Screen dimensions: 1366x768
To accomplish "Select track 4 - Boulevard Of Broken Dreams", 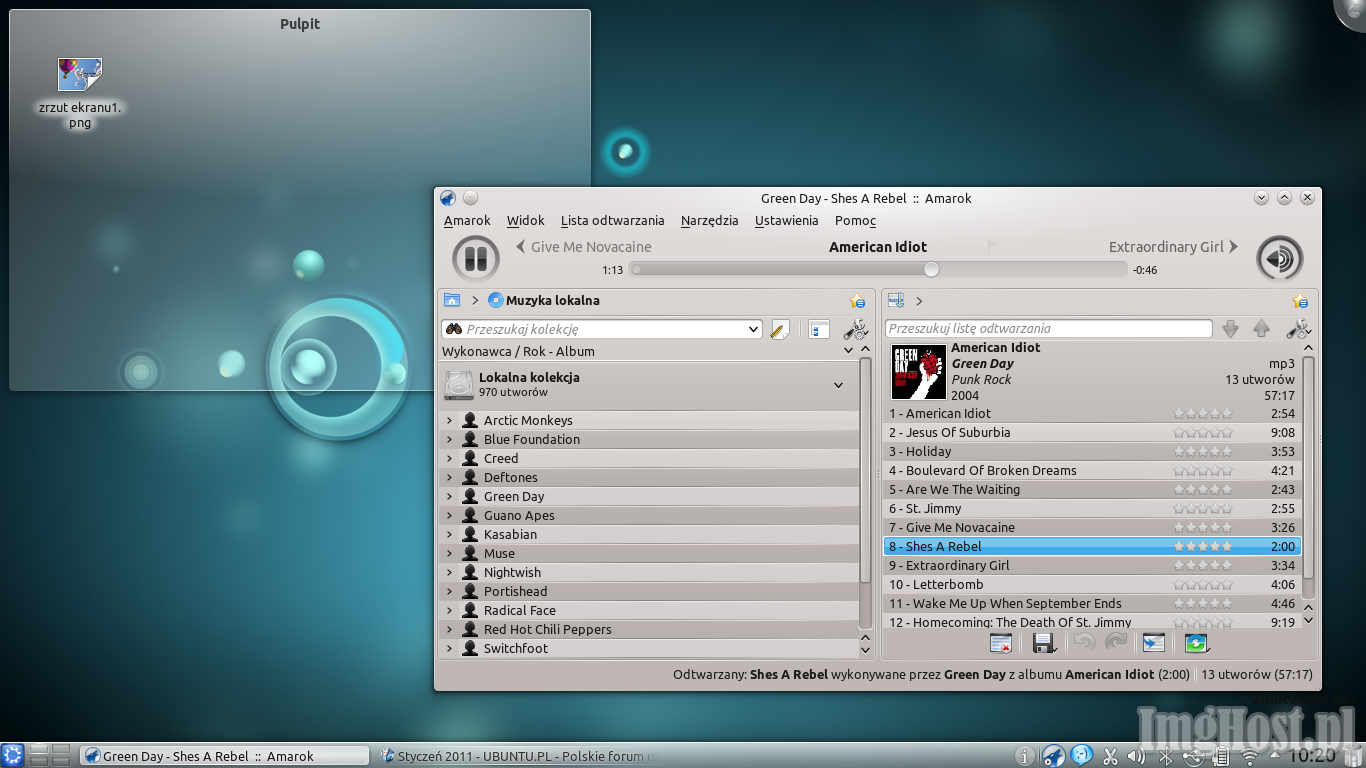I will point(1092,470).
